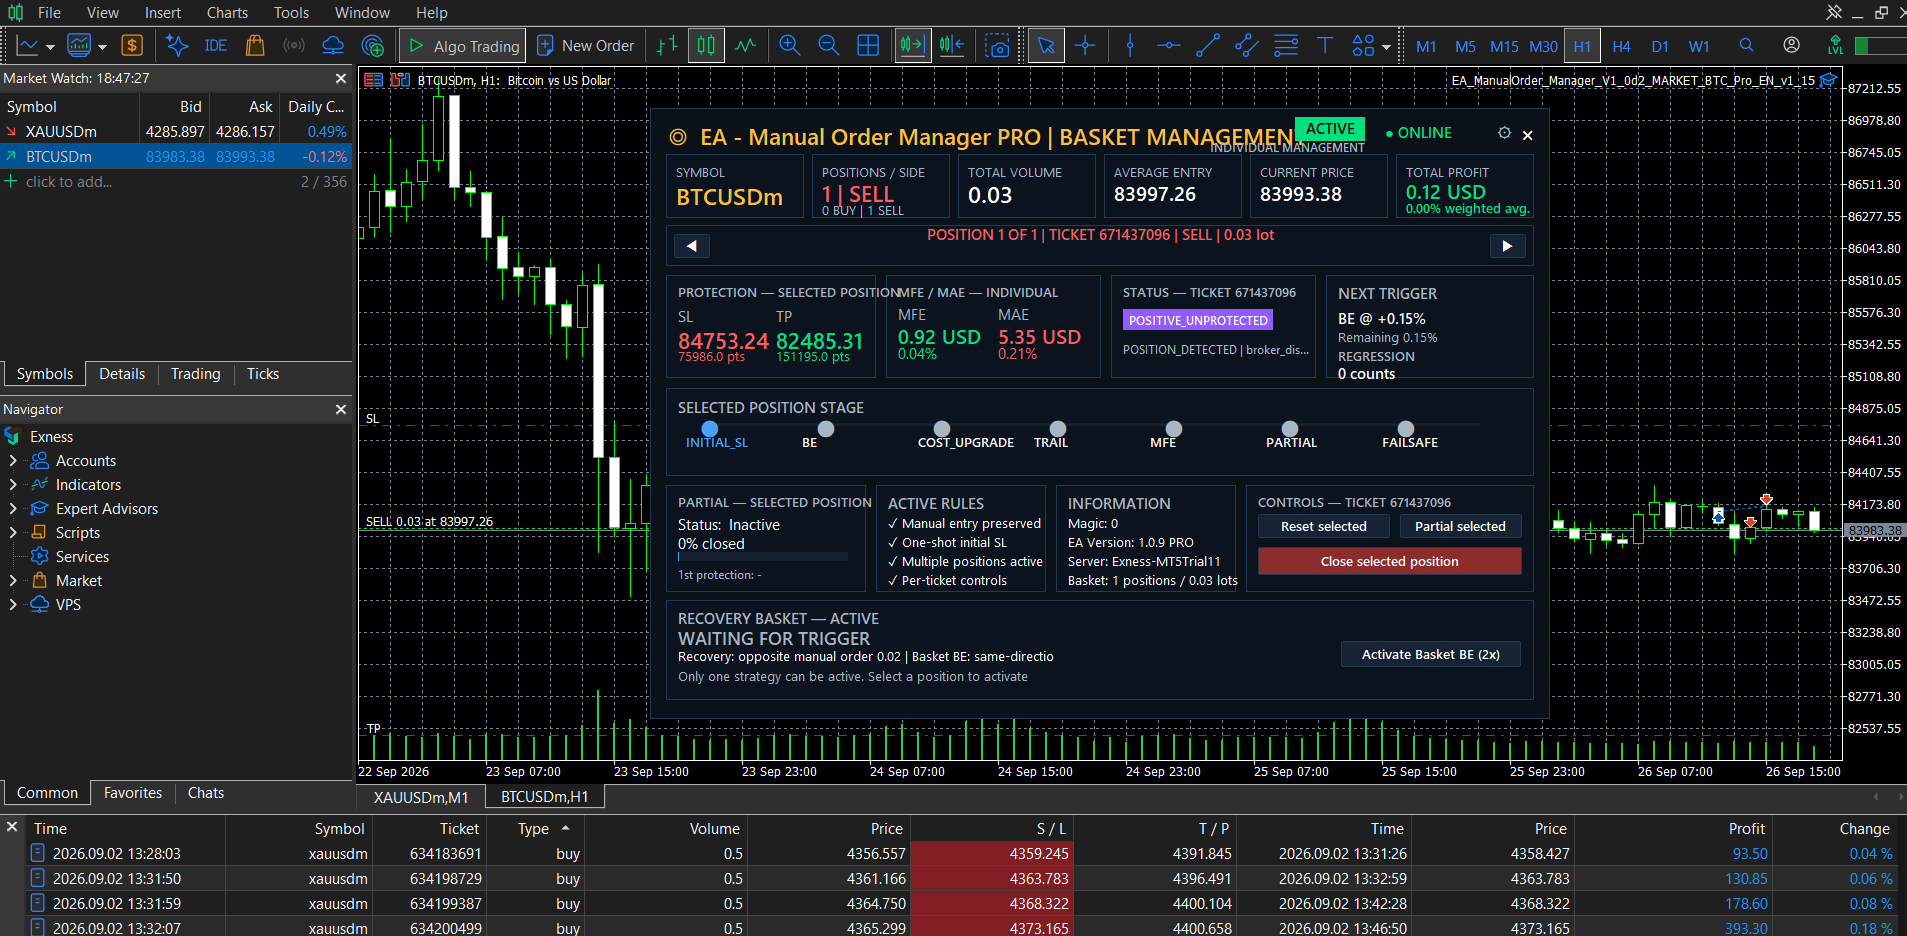The height and width of the screenshot is (936, 1907).
Task: Select XAUUSDm row in Market Watch
Action: (176, 132)
